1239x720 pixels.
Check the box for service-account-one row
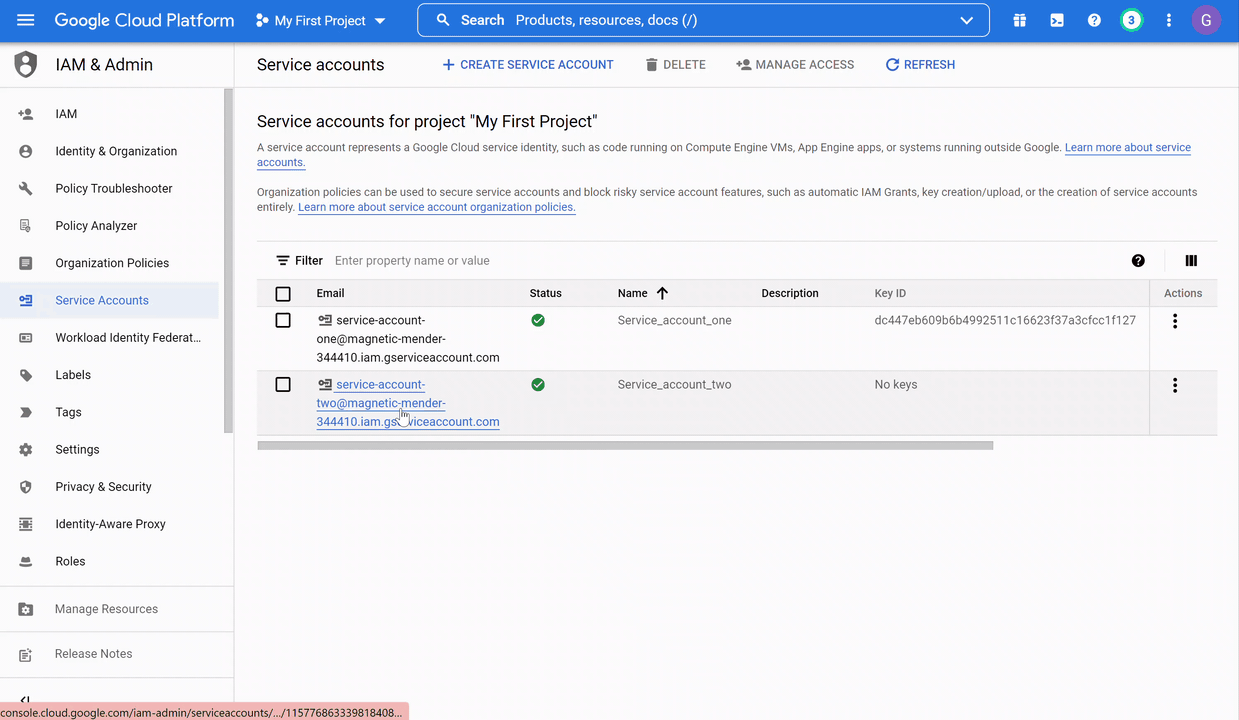pos(283,321)
